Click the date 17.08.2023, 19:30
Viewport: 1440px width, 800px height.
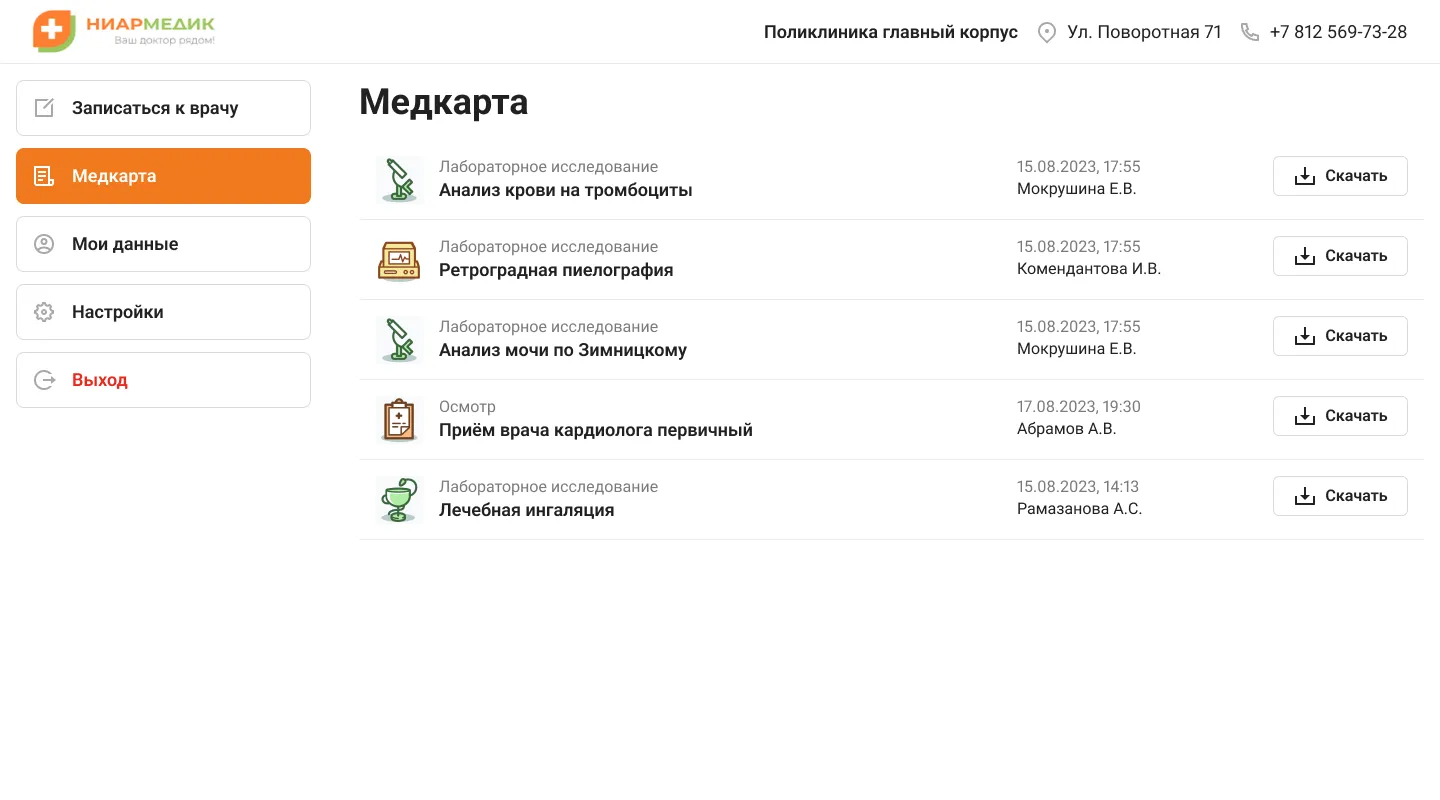[1079, 407]
